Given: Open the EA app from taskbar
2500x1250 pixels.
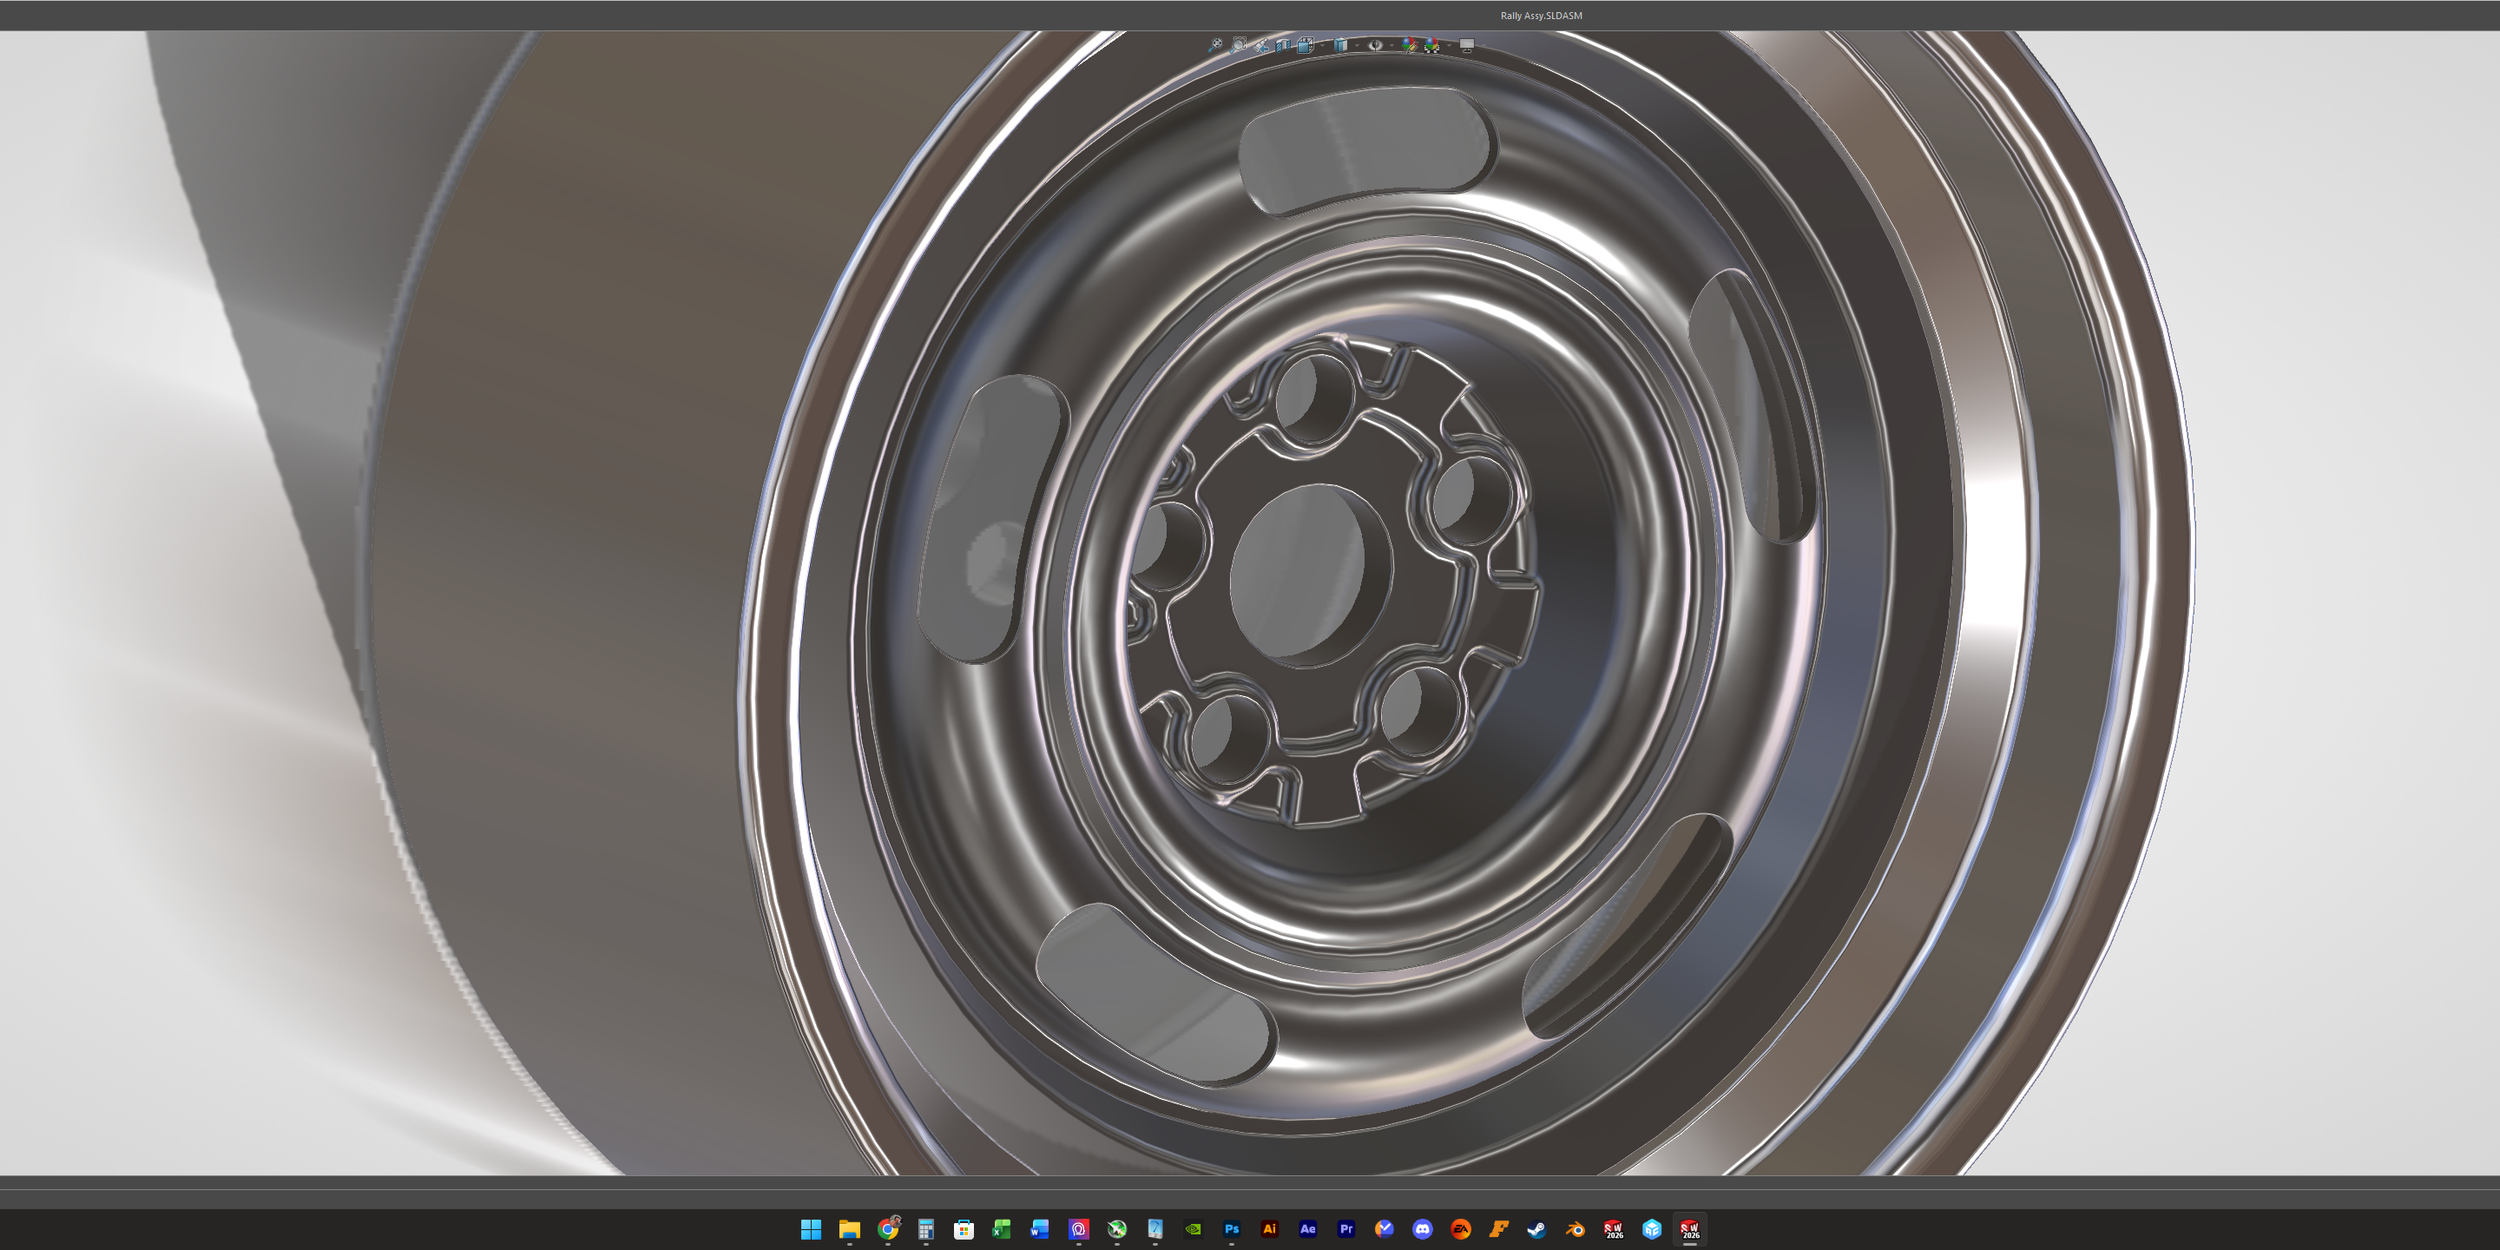Looking at the screenshot, I should (1461, 1229).
